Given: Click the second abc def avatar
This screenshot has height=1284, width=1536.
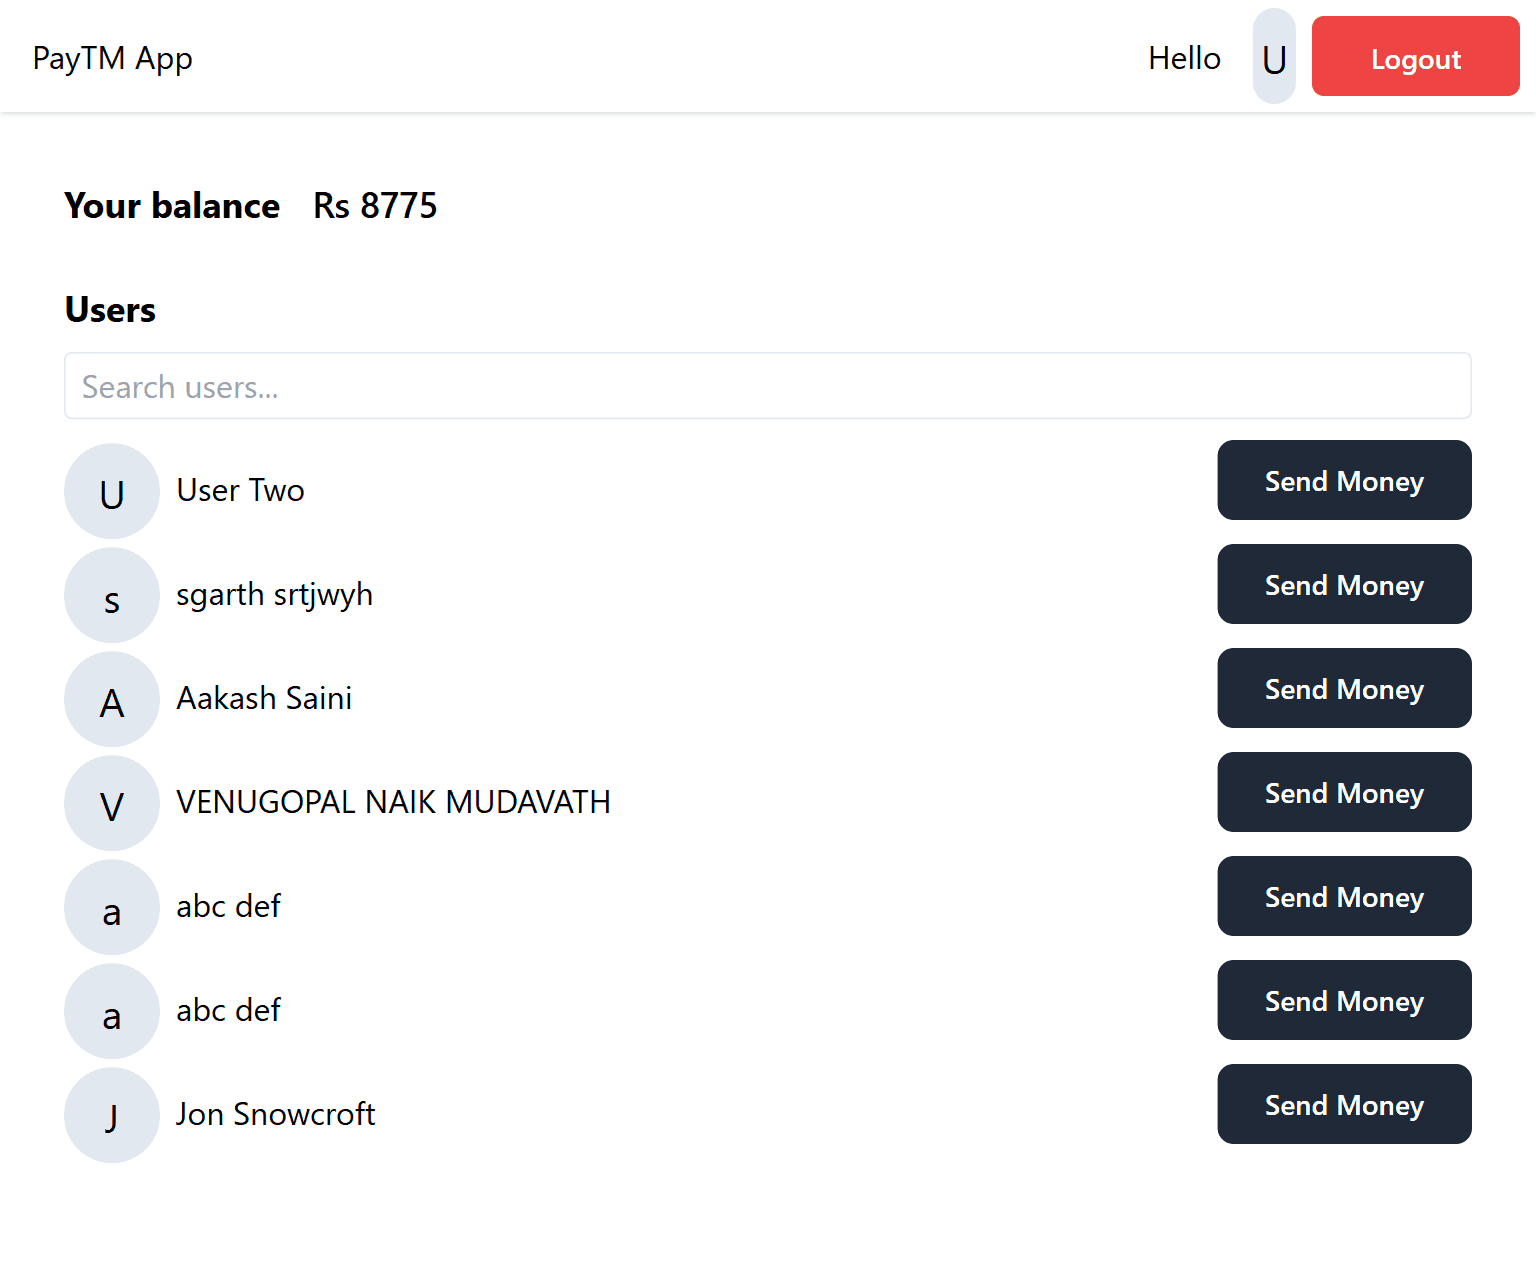Looking at the screenshot, I should point(112,1011).
